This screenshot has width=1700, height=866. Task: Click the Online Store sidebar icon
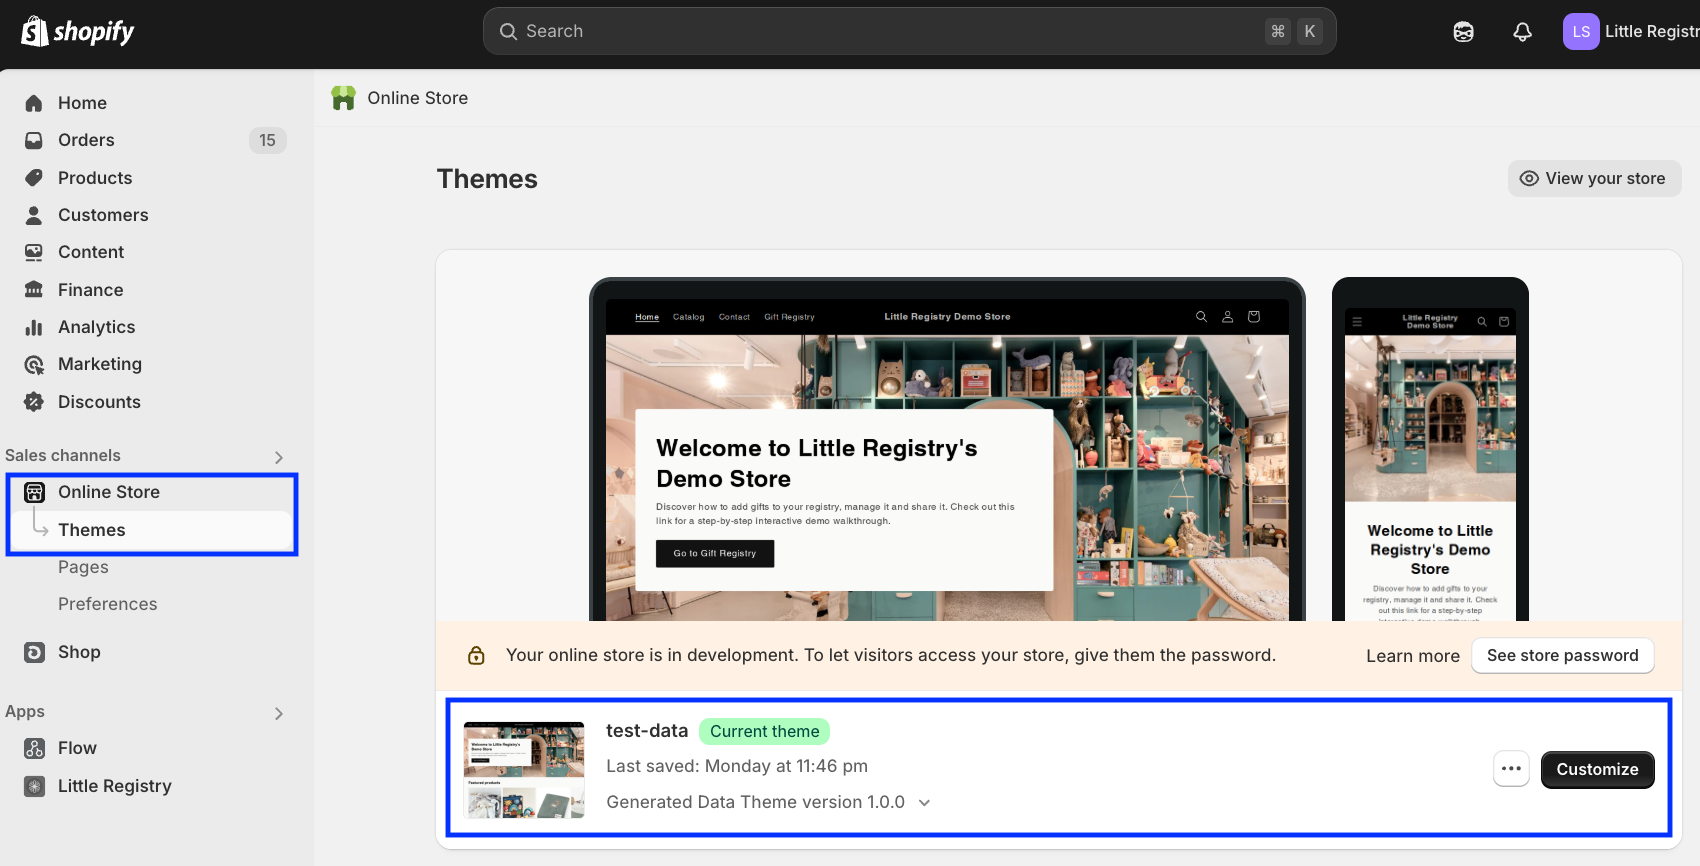click(x=34, y=492)
